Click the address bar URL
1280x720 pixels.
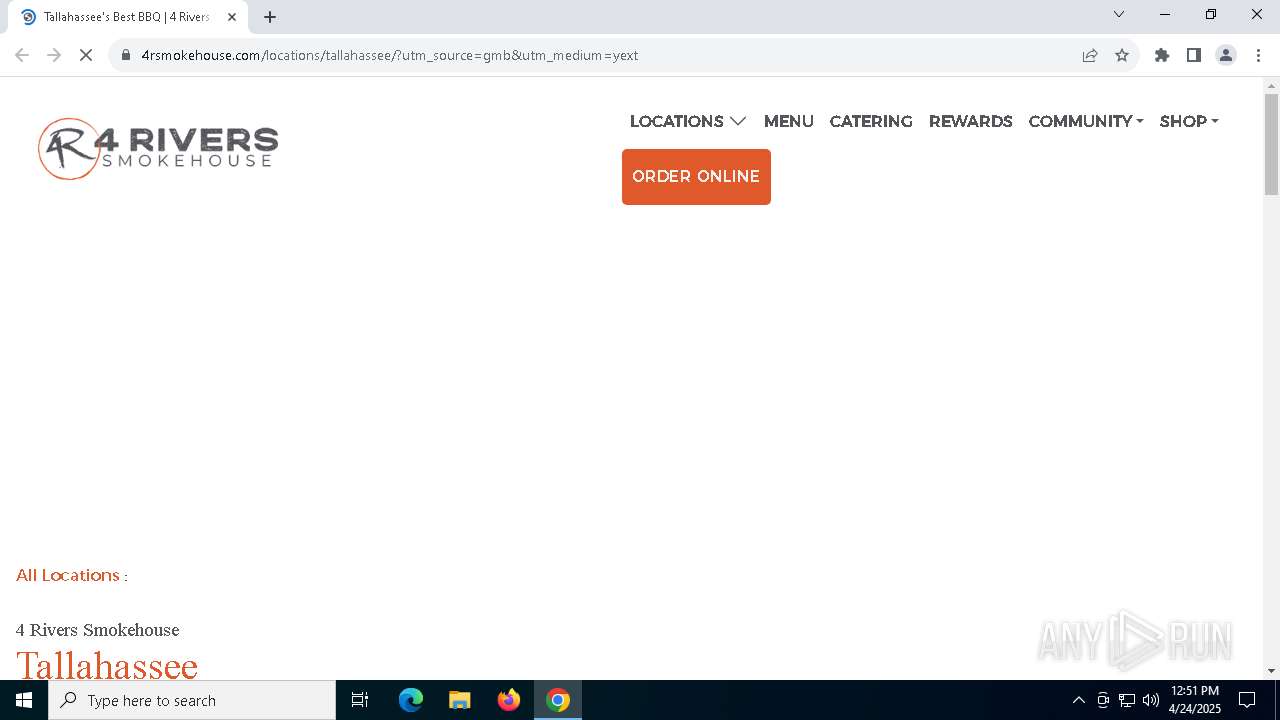[390, 55]
